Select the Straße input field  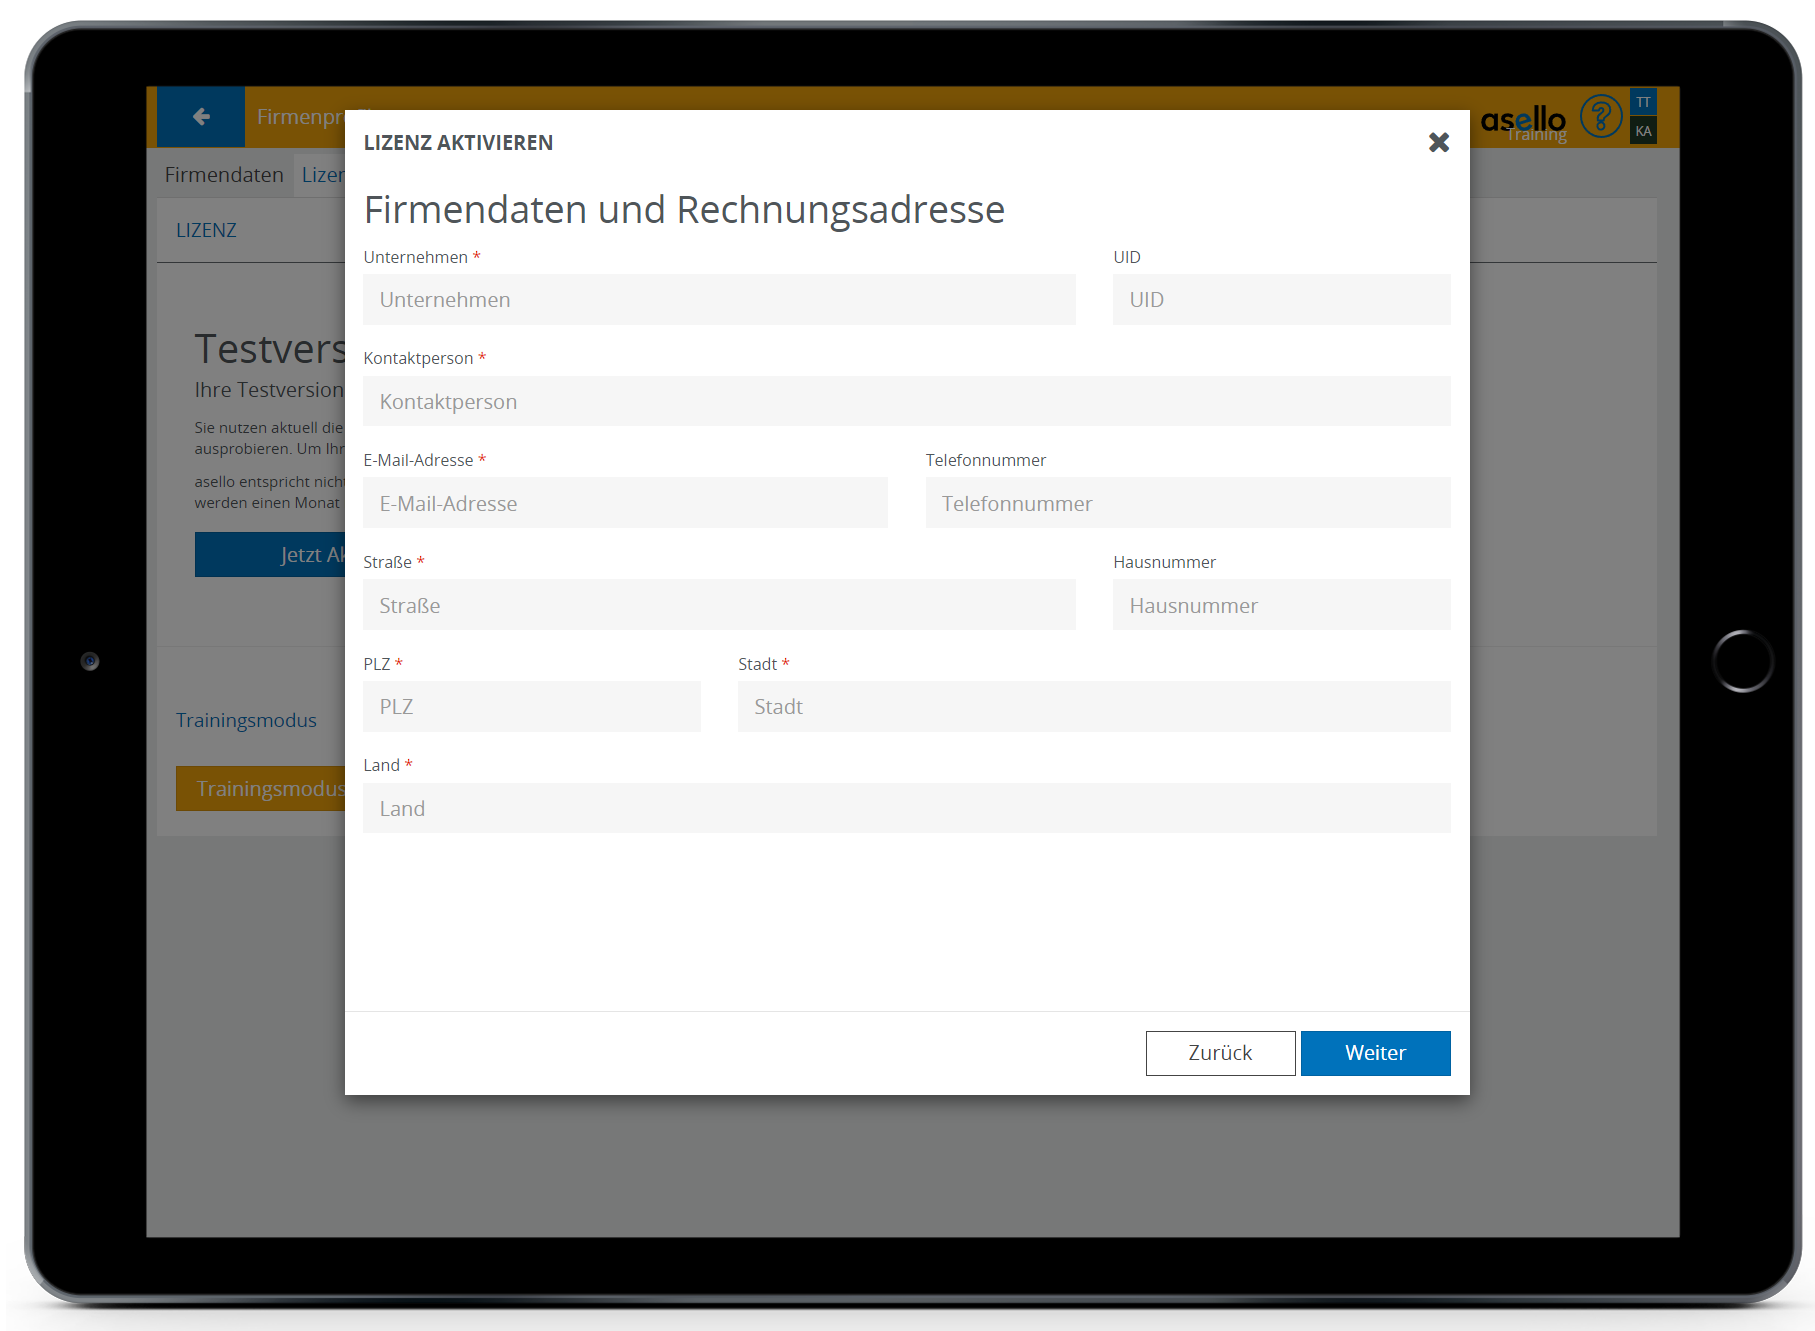click(x=719, y=606)
